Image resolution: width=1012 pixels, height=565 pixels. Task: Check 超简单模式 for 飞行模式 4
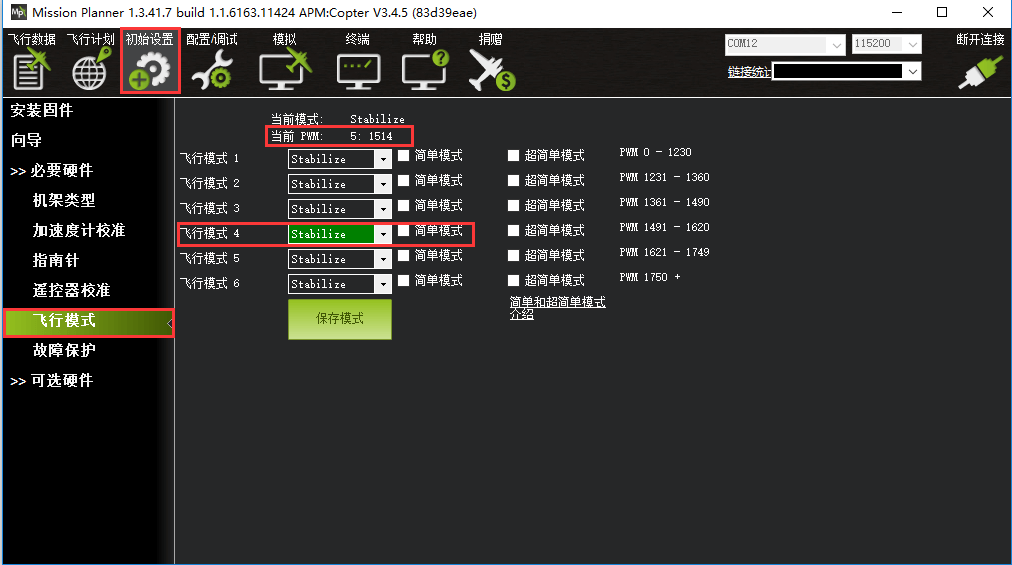pos(514,231)
